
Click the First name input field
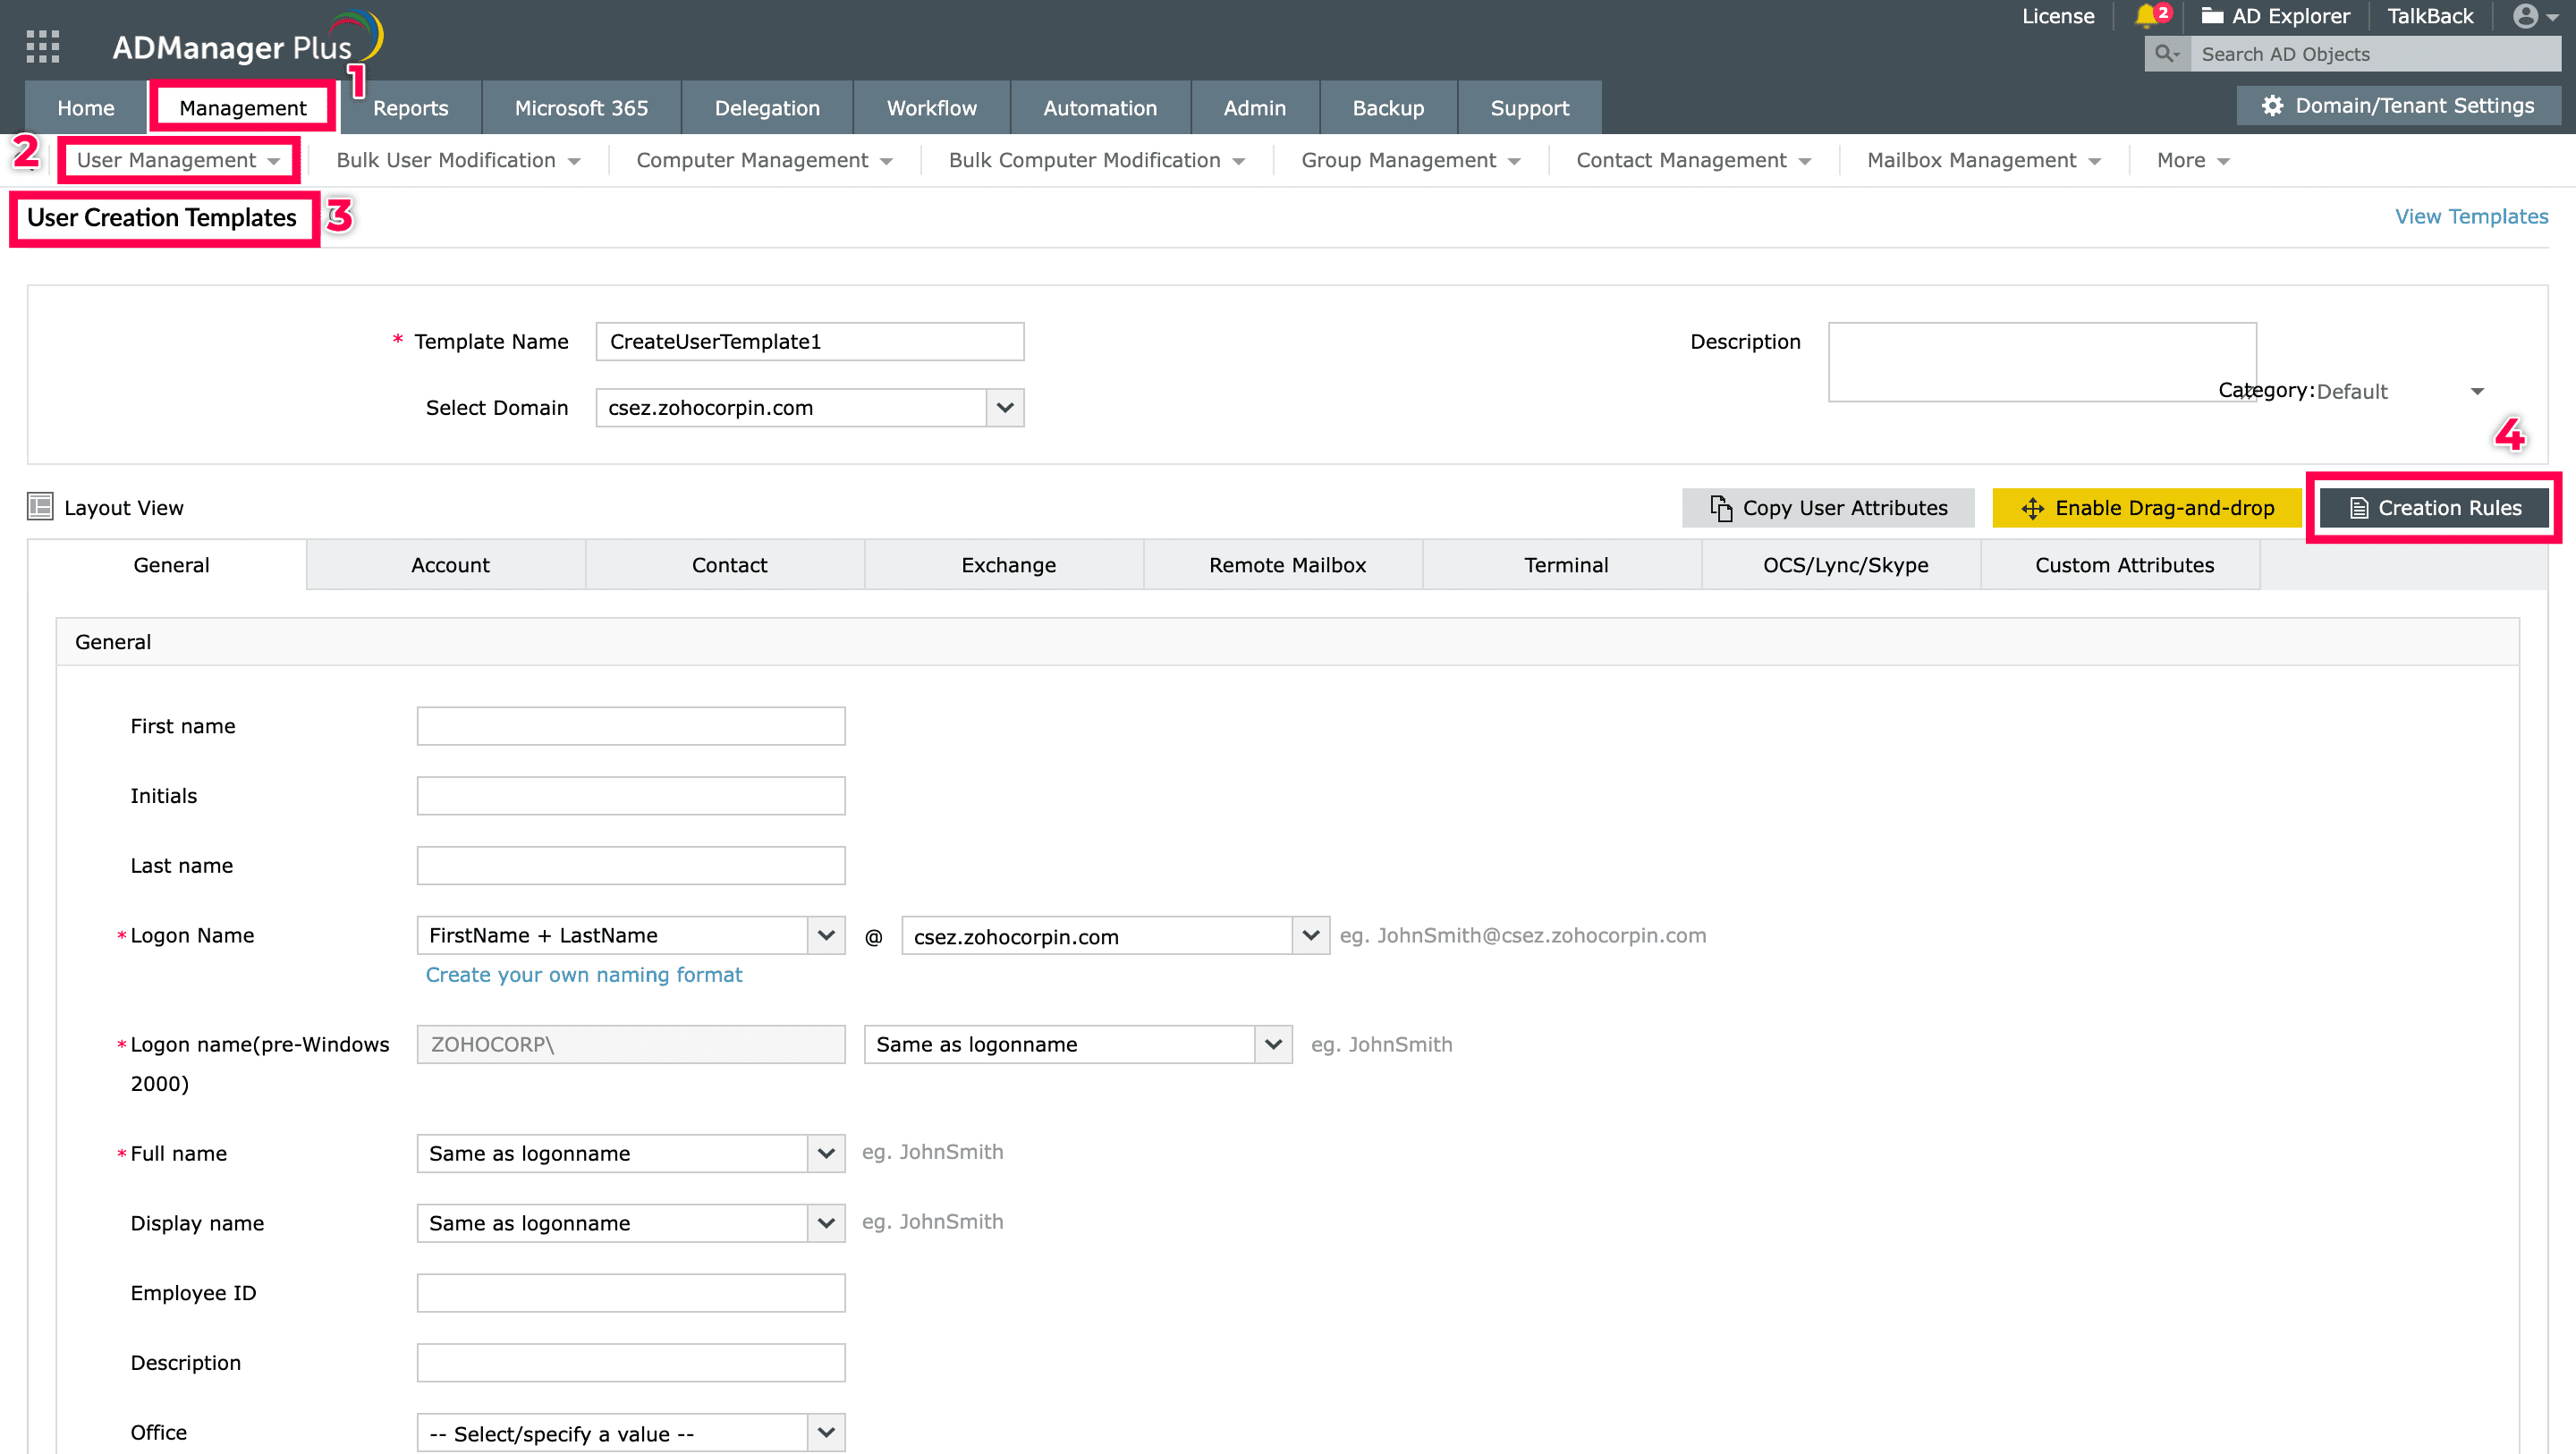click(631, 726)
